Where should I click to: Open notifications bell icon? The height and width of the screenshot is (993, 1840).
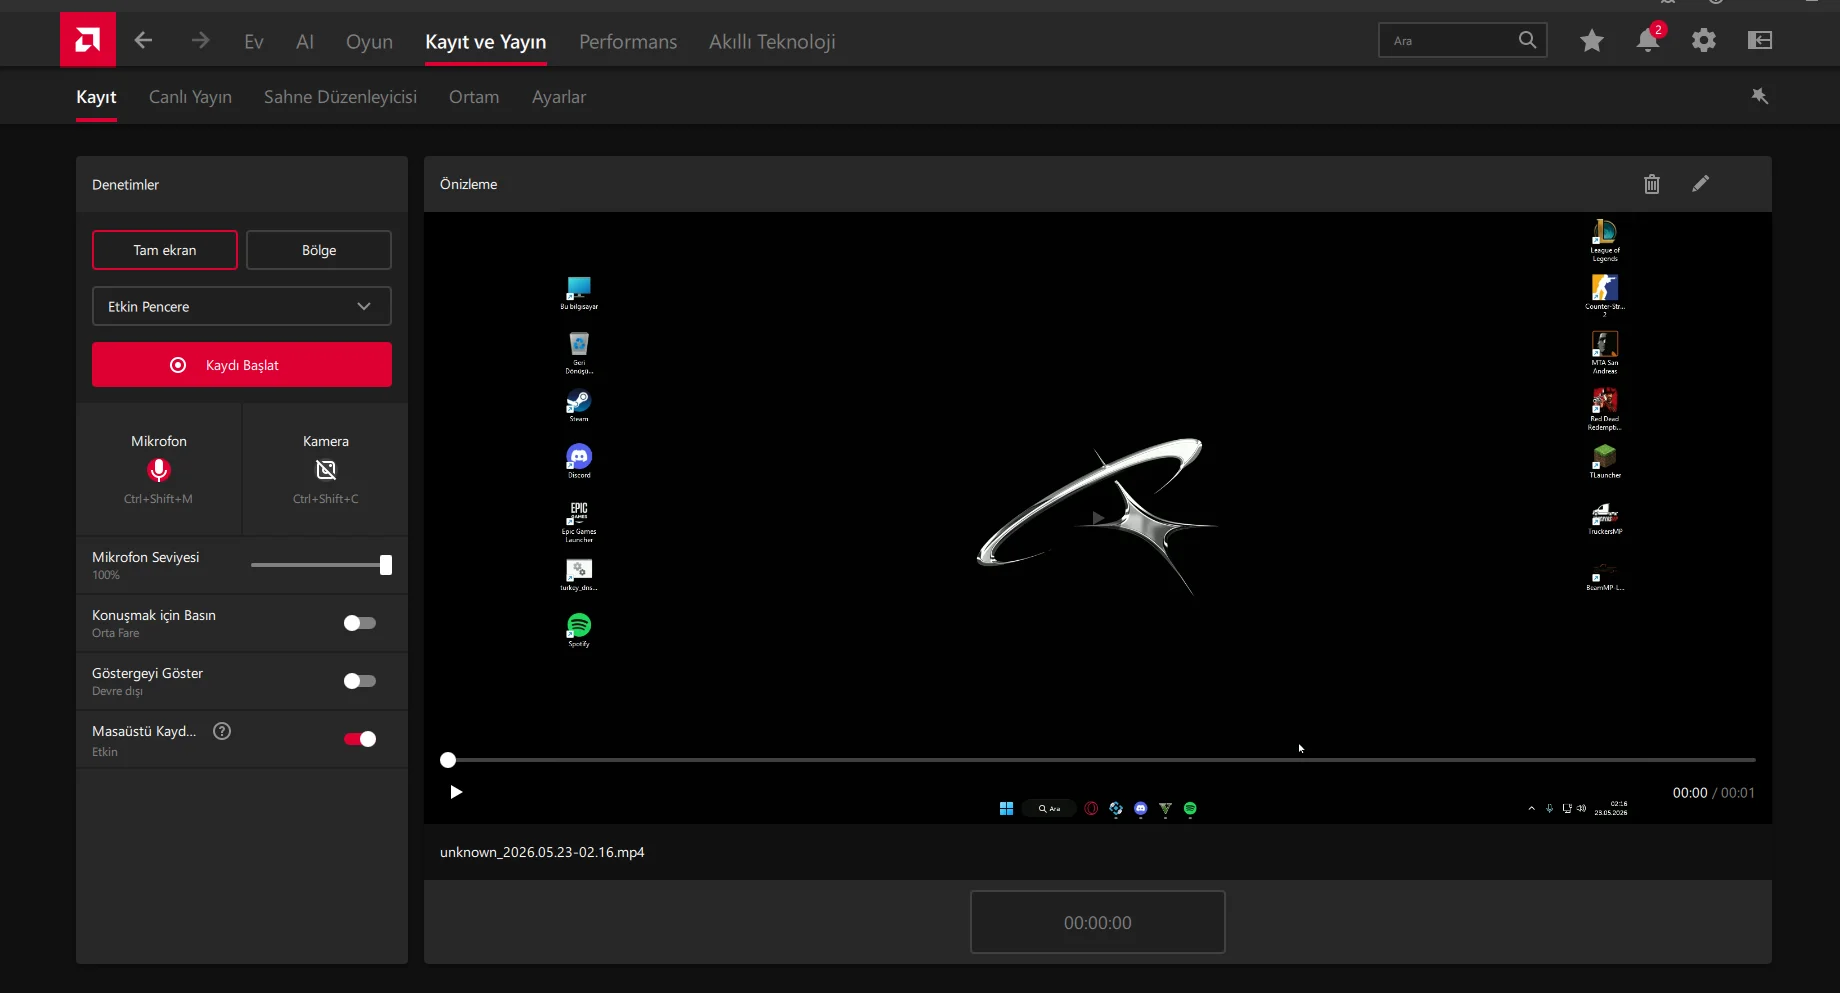coord(1648,40)
